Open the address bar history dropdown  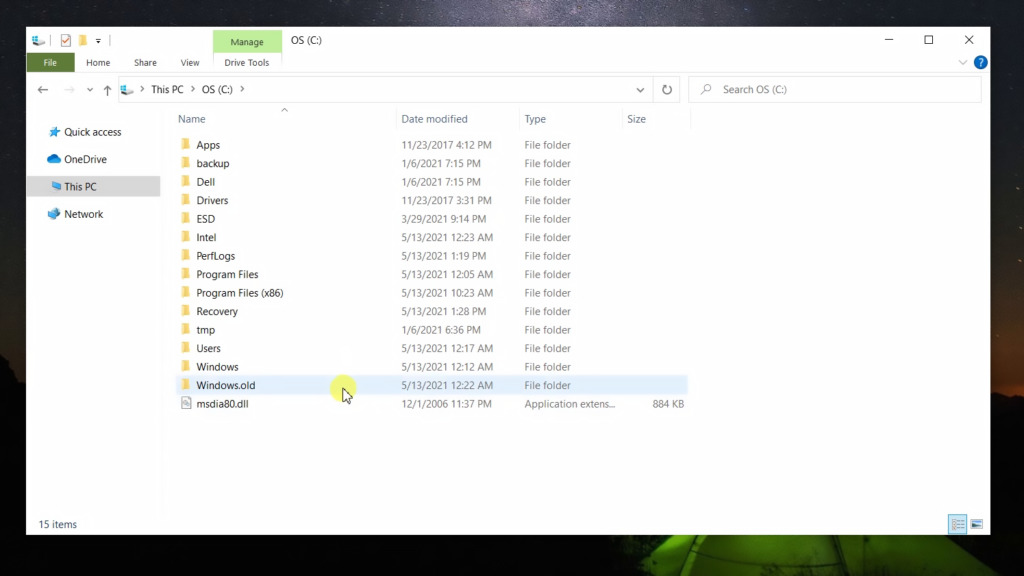pyautogui.click(x=640, y=89)
